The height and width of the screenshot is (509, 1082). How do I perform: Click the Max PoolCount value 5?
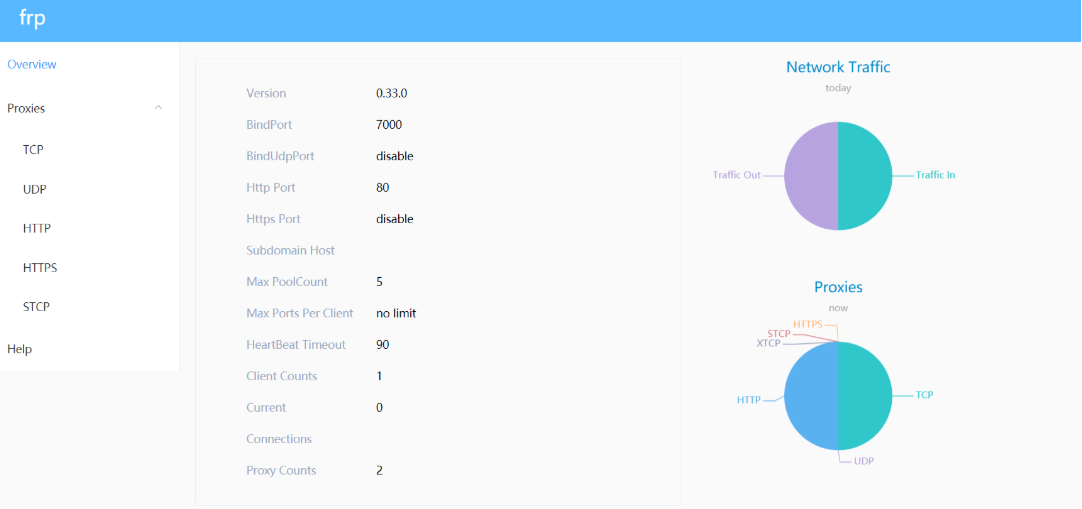coord(380,281)
